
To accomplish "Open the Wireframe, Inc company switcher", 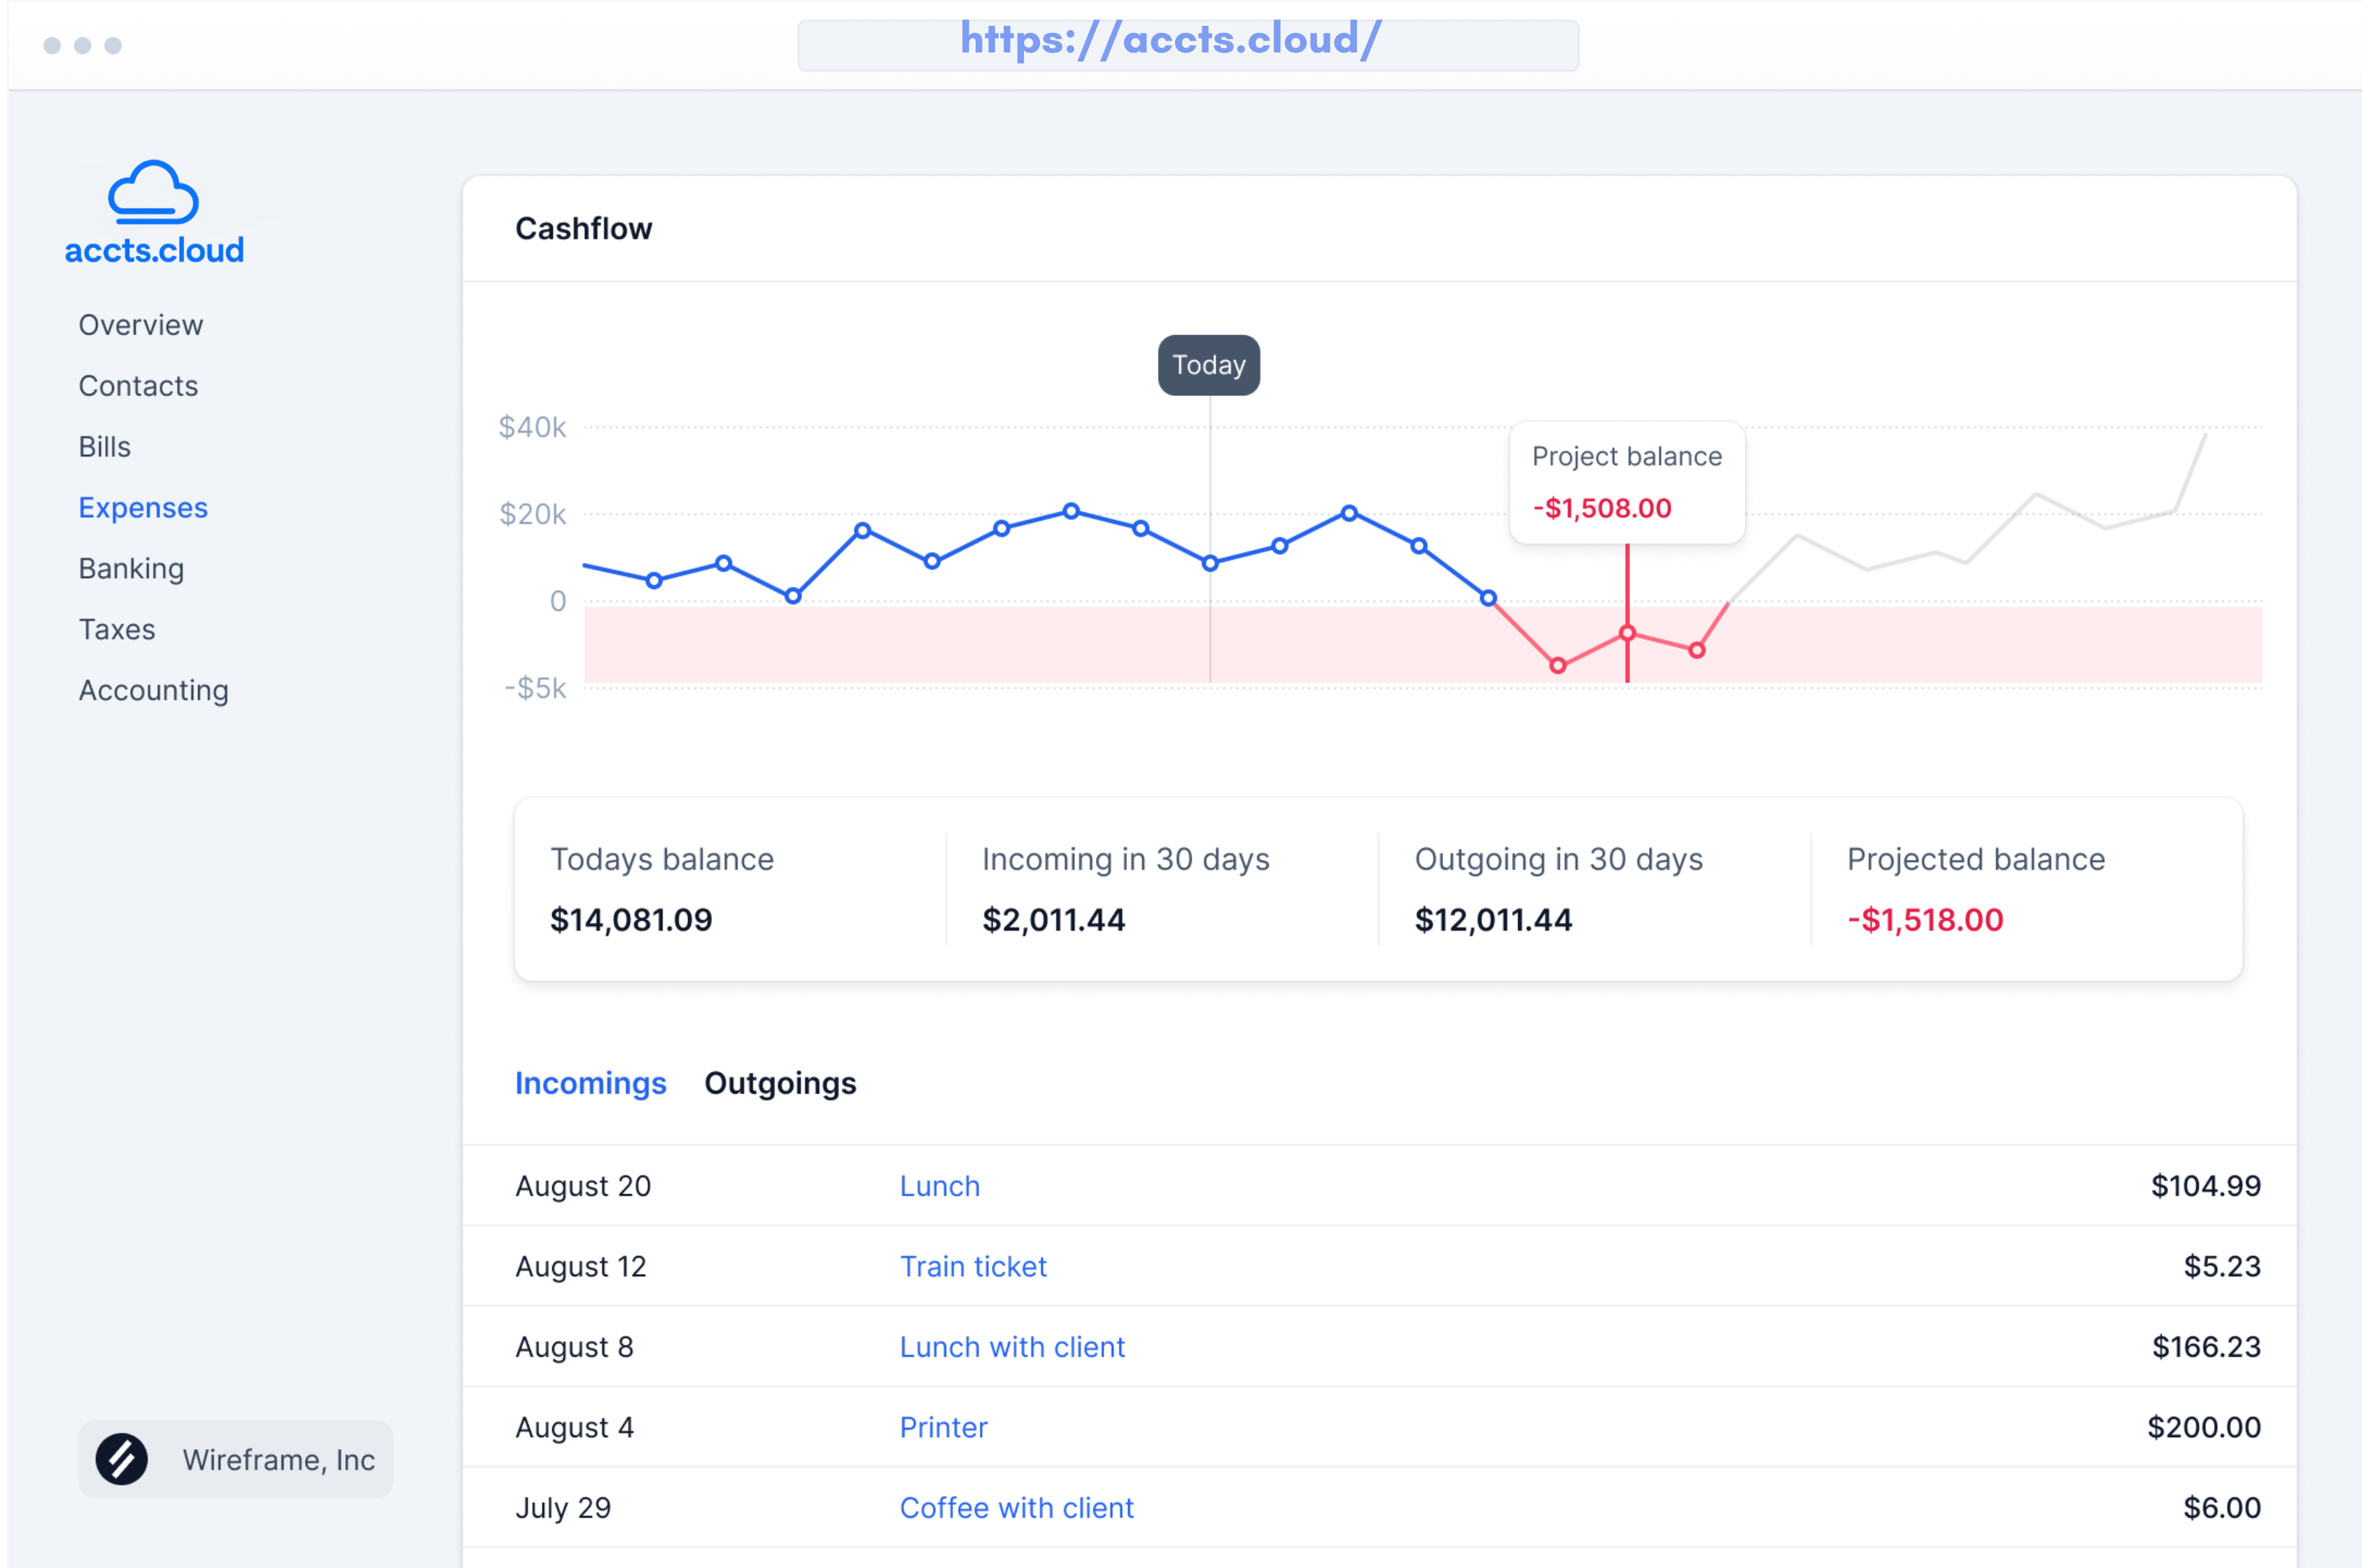I will 236,1459.
